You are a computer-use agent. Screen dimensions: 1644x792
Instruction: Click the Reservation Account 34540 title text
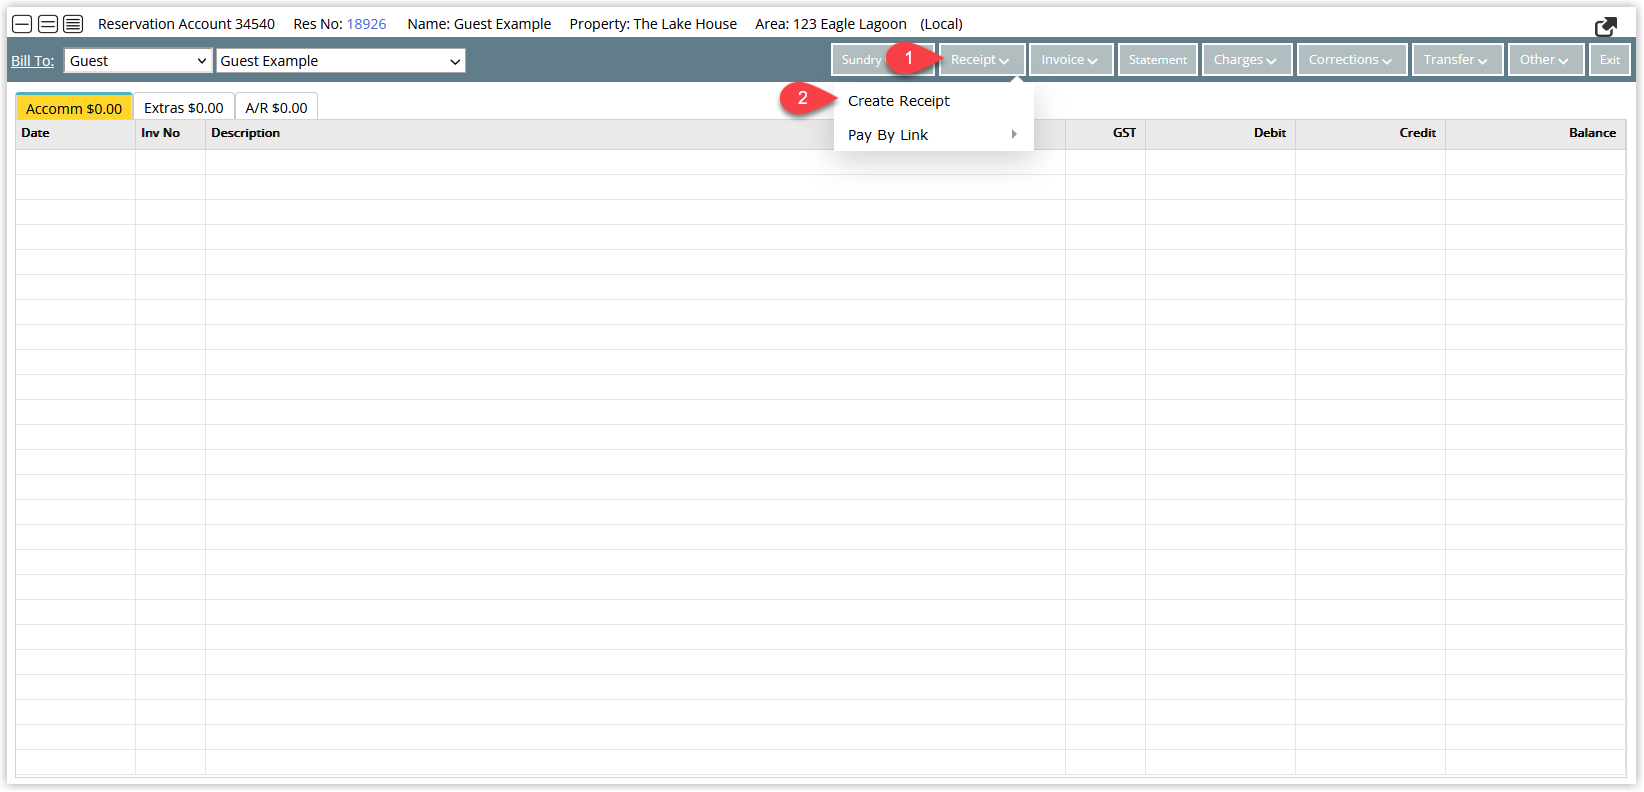[186, 24]
